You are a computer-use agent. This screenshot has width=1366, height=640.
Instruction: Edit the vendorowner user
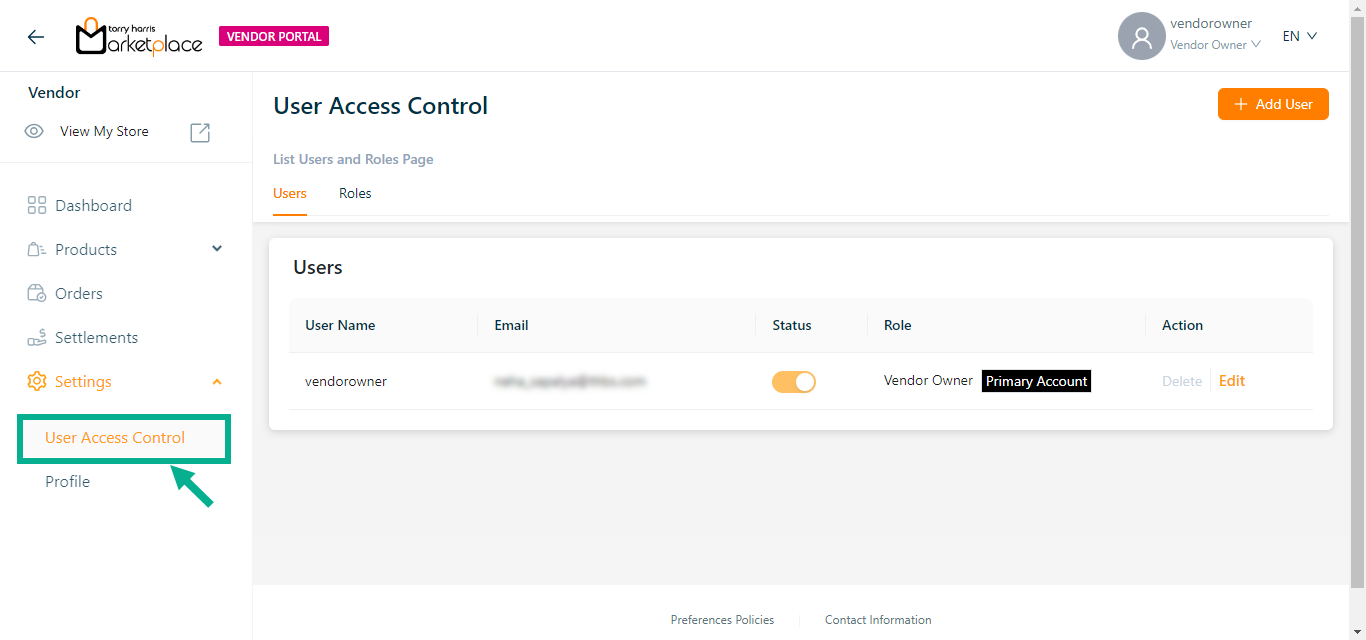(1232, 381)
